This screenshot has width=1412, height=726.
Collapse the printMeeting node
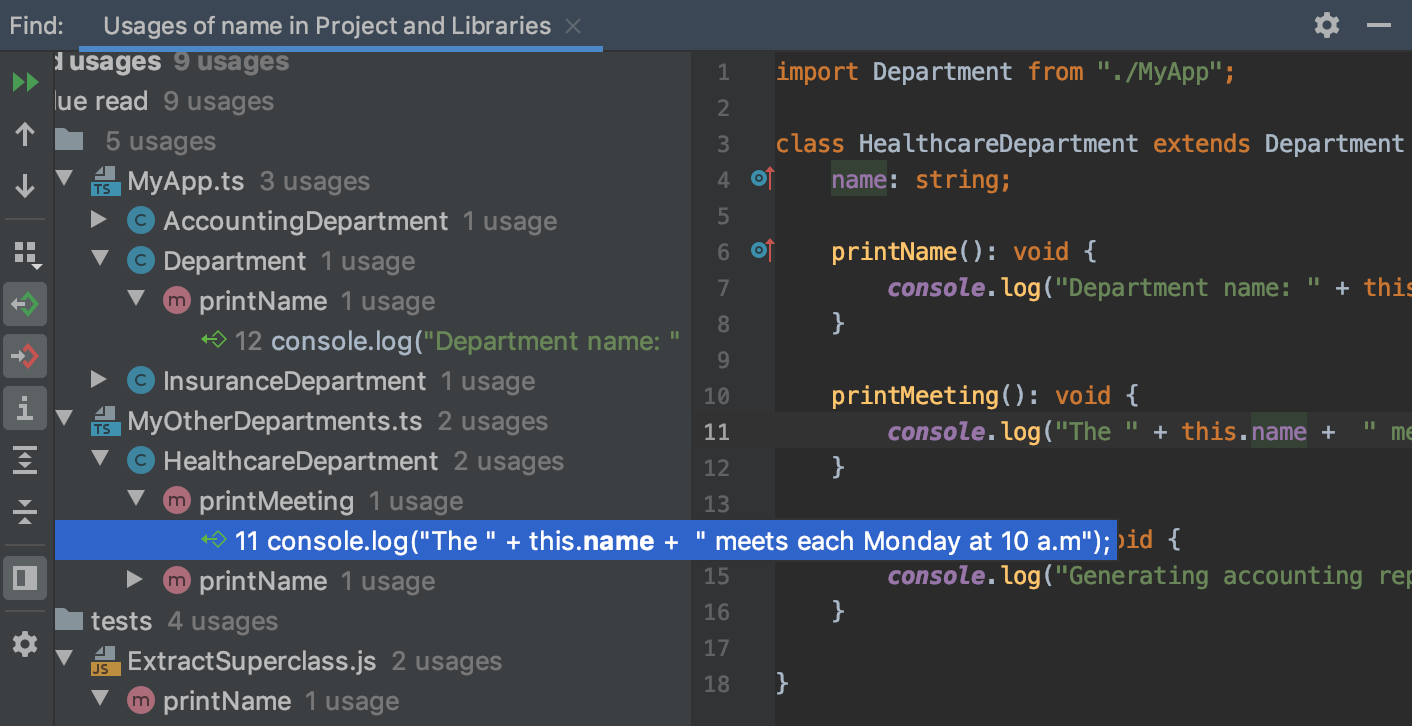[134, 500]
